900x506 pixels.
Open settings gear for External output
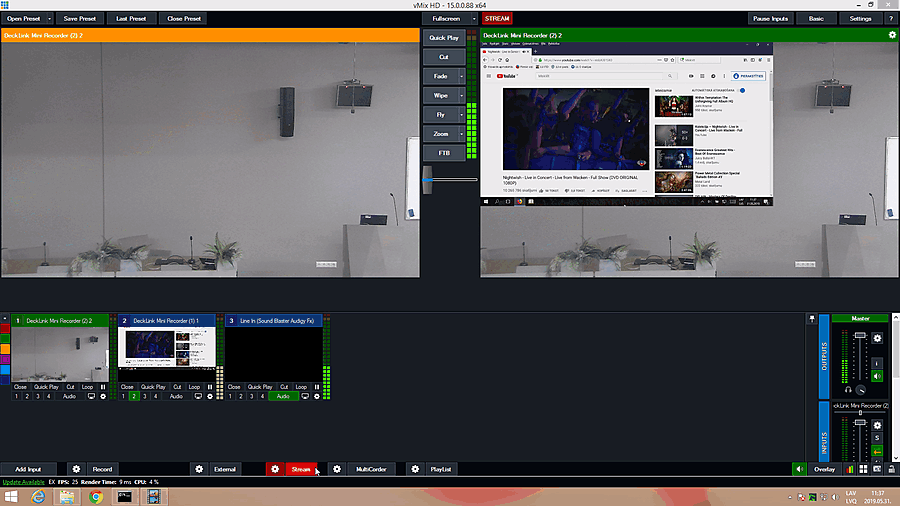(x=199, y=469)
